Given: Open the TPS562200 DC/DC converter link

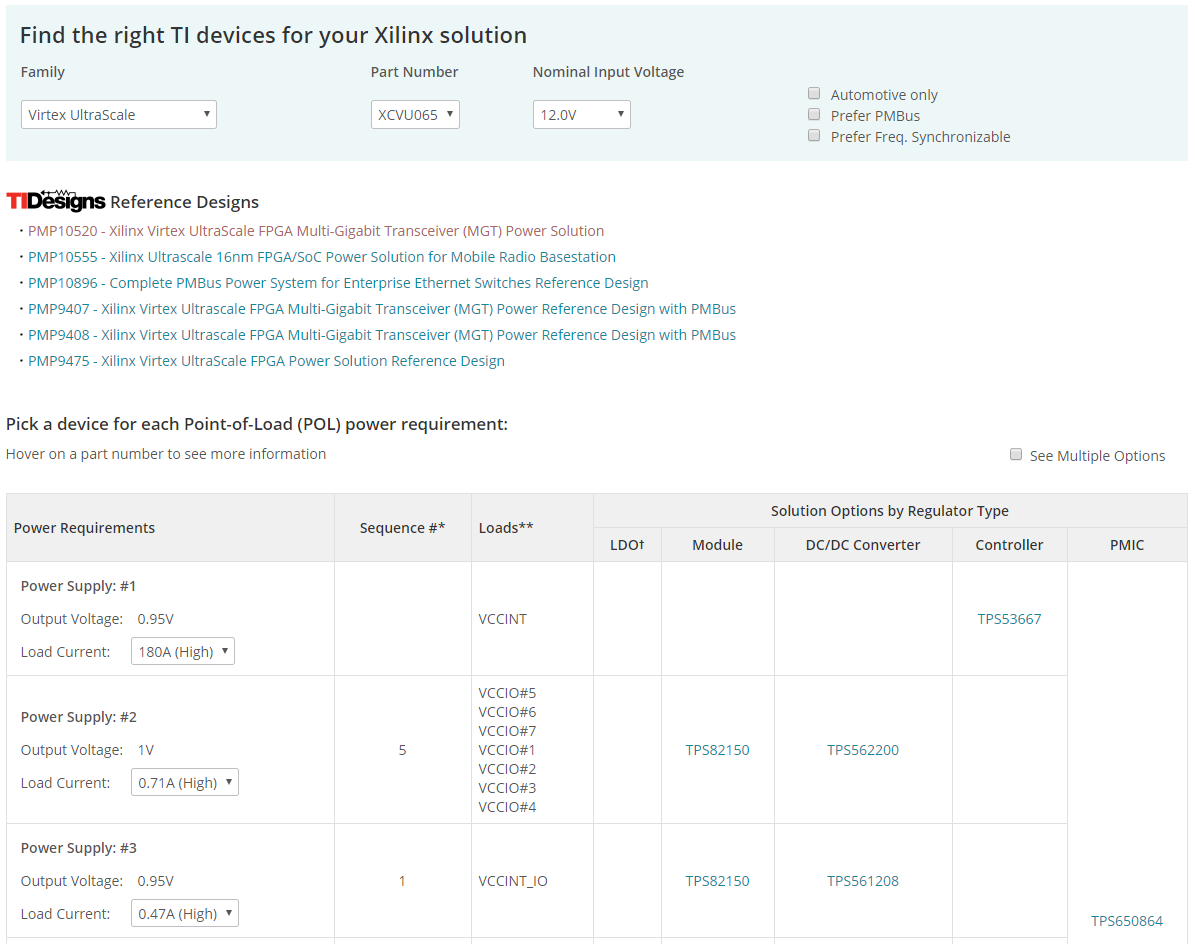Looking at the screenshot, I should pos(863,750).
